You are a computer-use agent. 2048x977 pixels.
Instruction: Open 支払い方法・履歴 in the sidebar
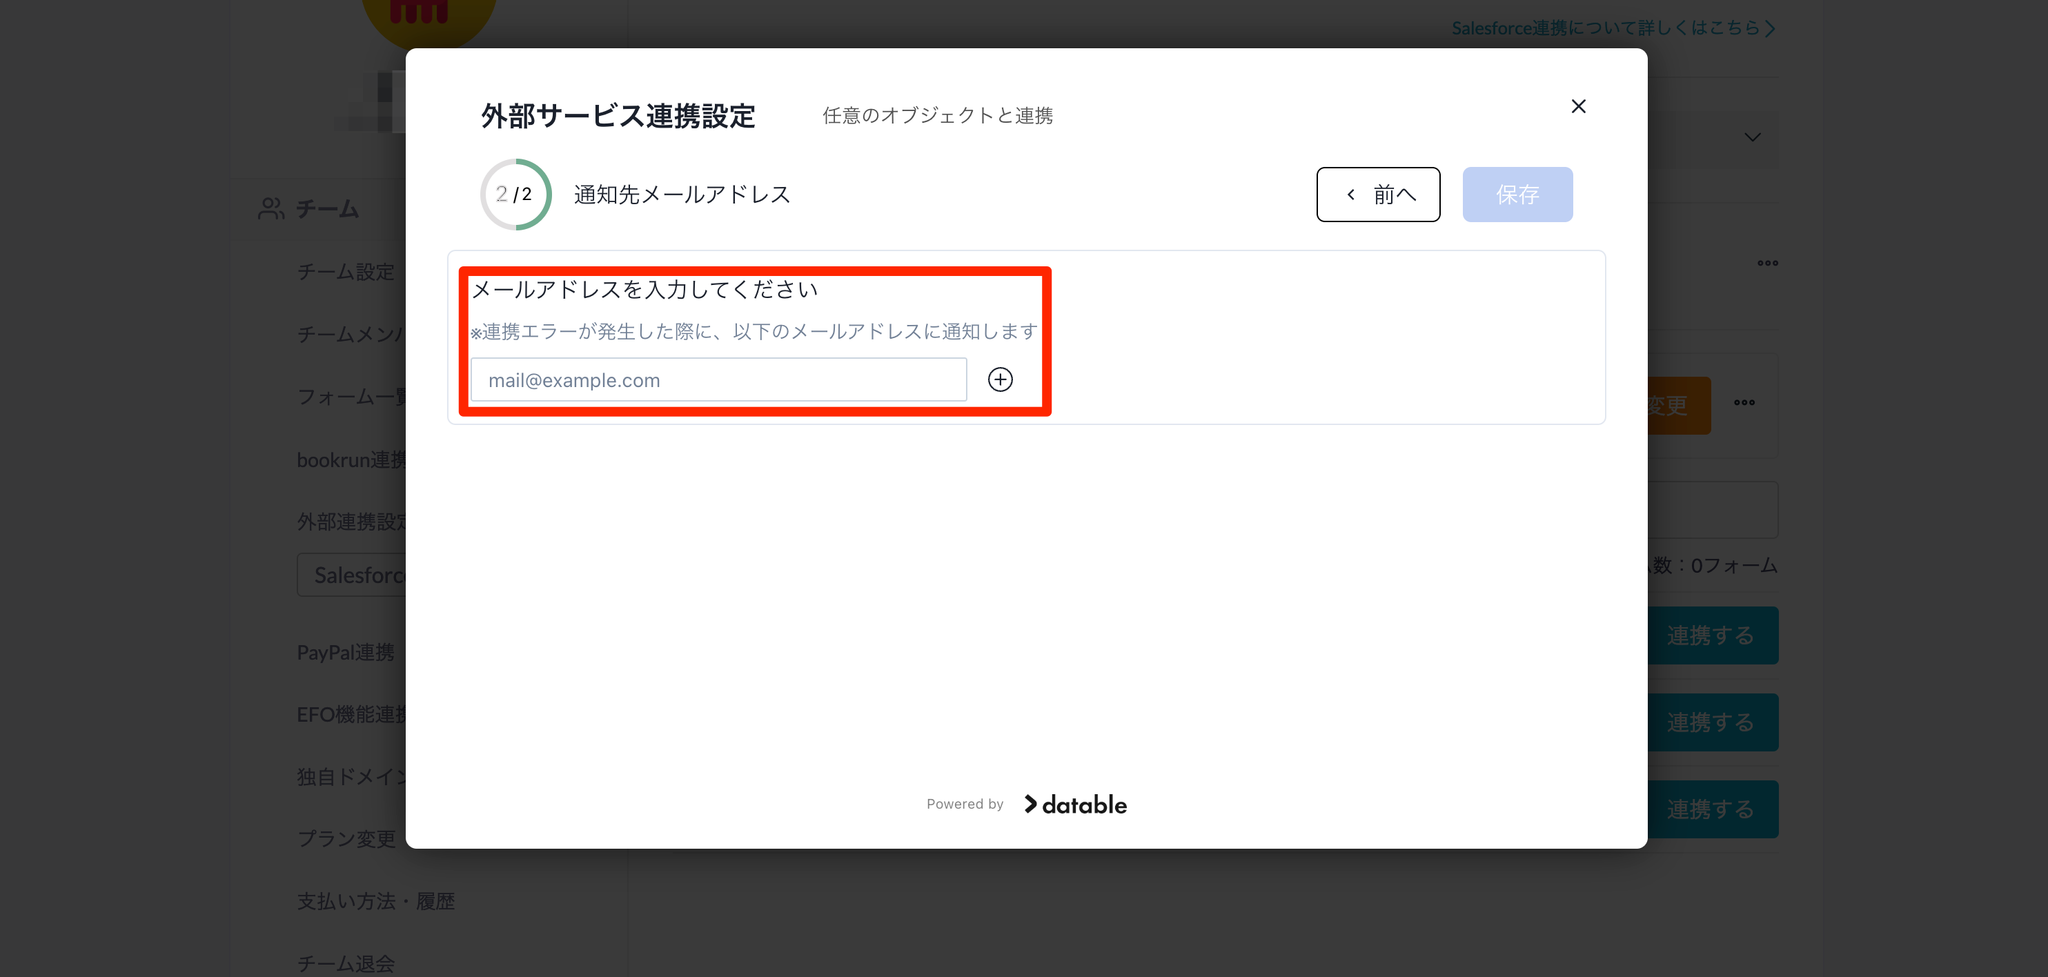point(376,901)
